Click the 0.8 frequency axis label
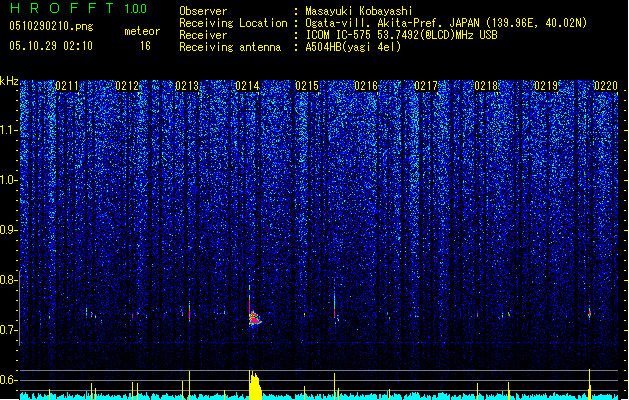629x400 pixels. [x=8, y=280]
